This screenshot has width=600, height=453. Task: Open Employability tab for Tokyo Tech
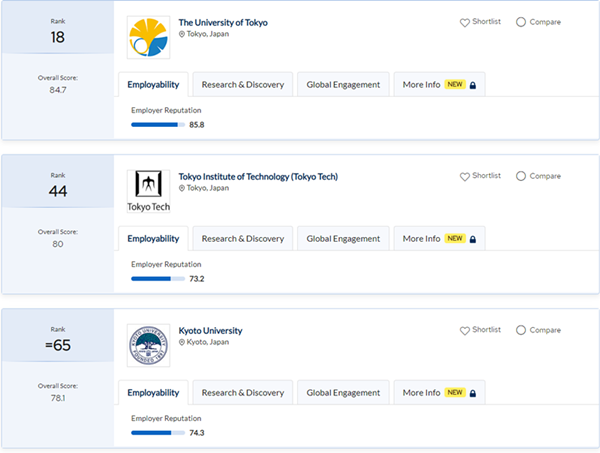point(153,239)
